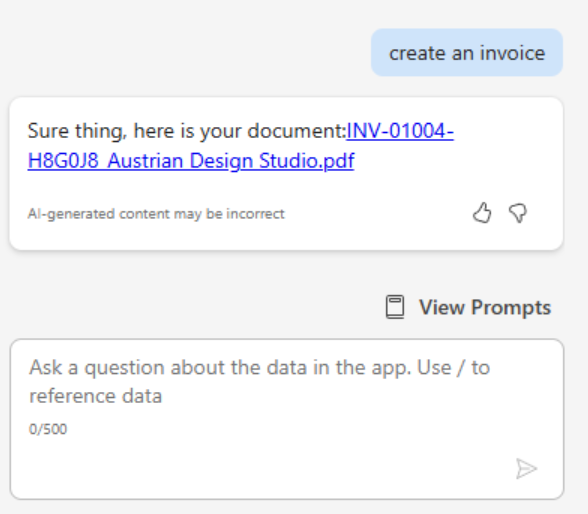Focus the Ask a question input field

pyautogui.click(x=287, y=419)
